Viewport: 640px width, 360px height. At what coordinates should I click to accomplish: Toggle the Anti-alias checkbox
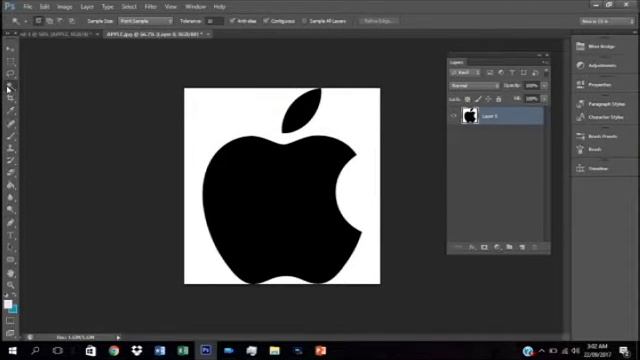[x=232, y=21]
